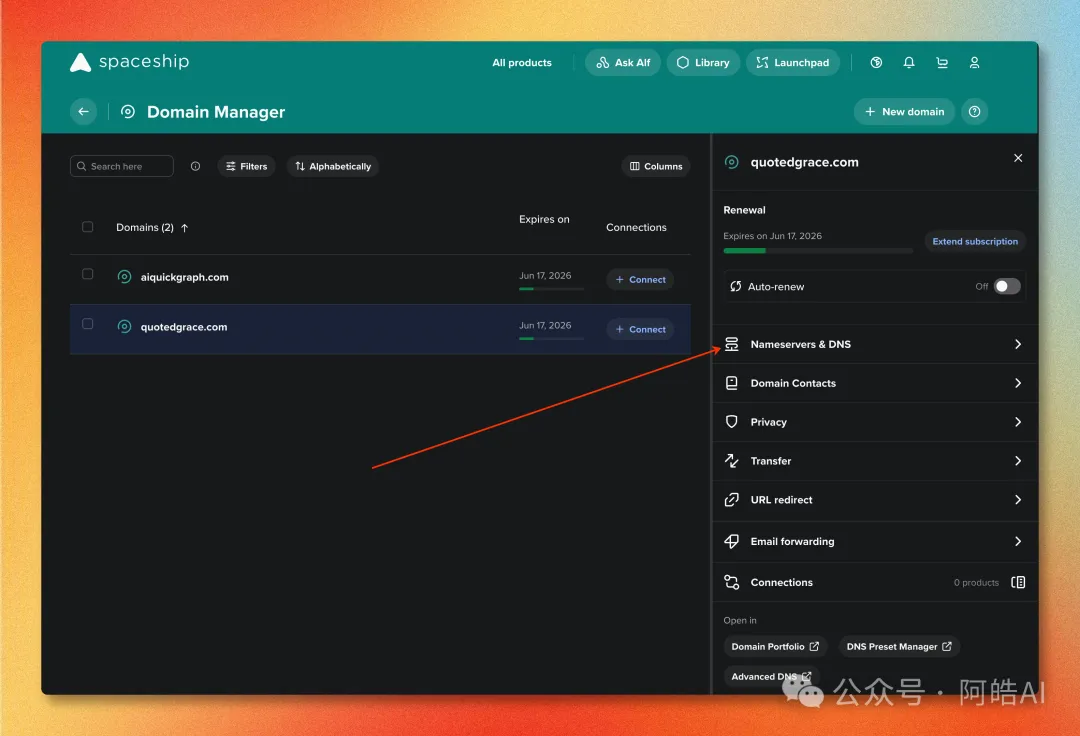The width and height of the screenshot is (1080, 736).
Task: Click the URL redirect link icon
Action: (x=731, y=500)
